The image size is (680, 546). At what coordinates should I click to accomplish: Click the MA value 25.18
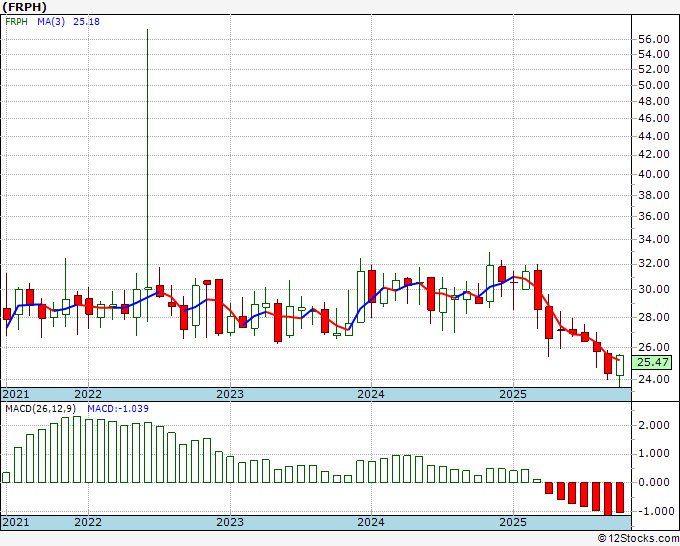tap(86, 21)
